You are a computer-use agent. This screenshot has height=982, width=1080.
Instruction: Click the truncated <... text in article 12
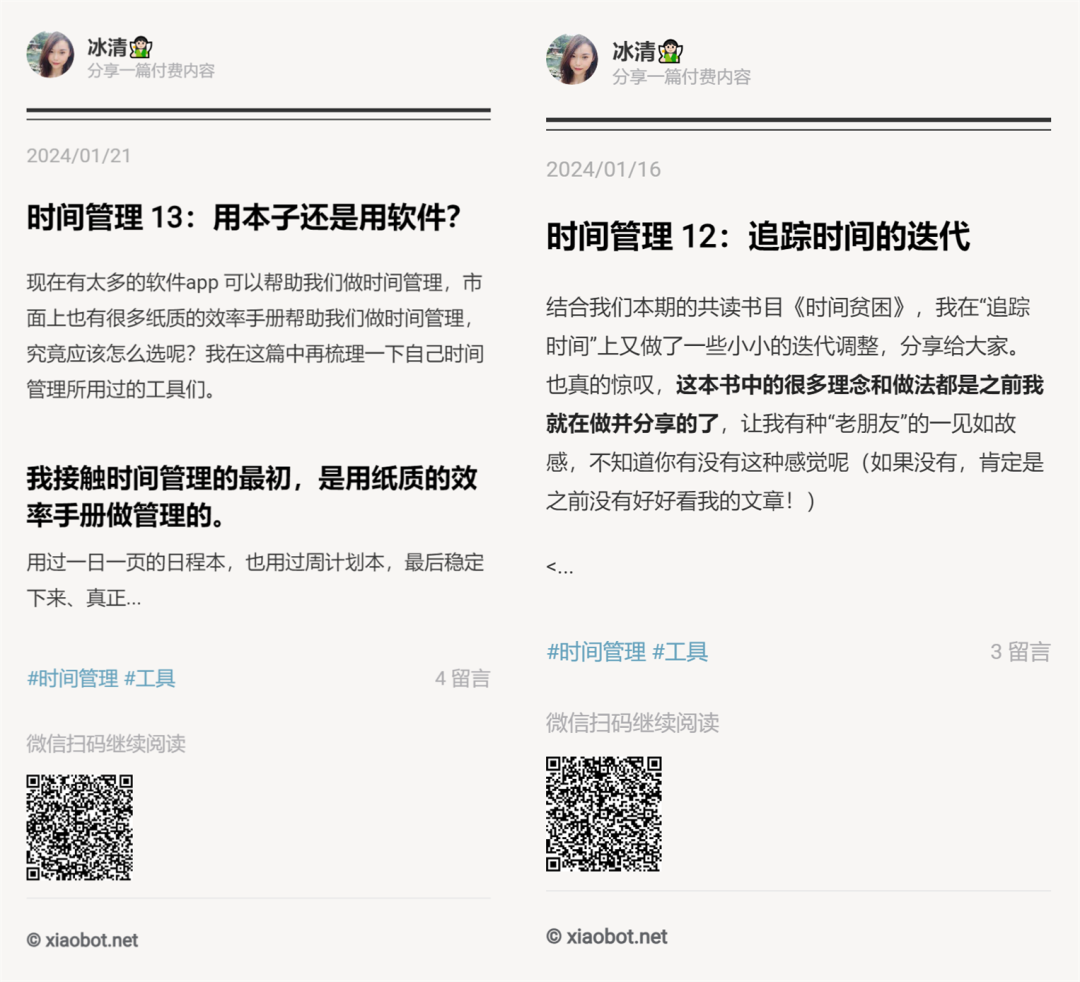point(559,567)
